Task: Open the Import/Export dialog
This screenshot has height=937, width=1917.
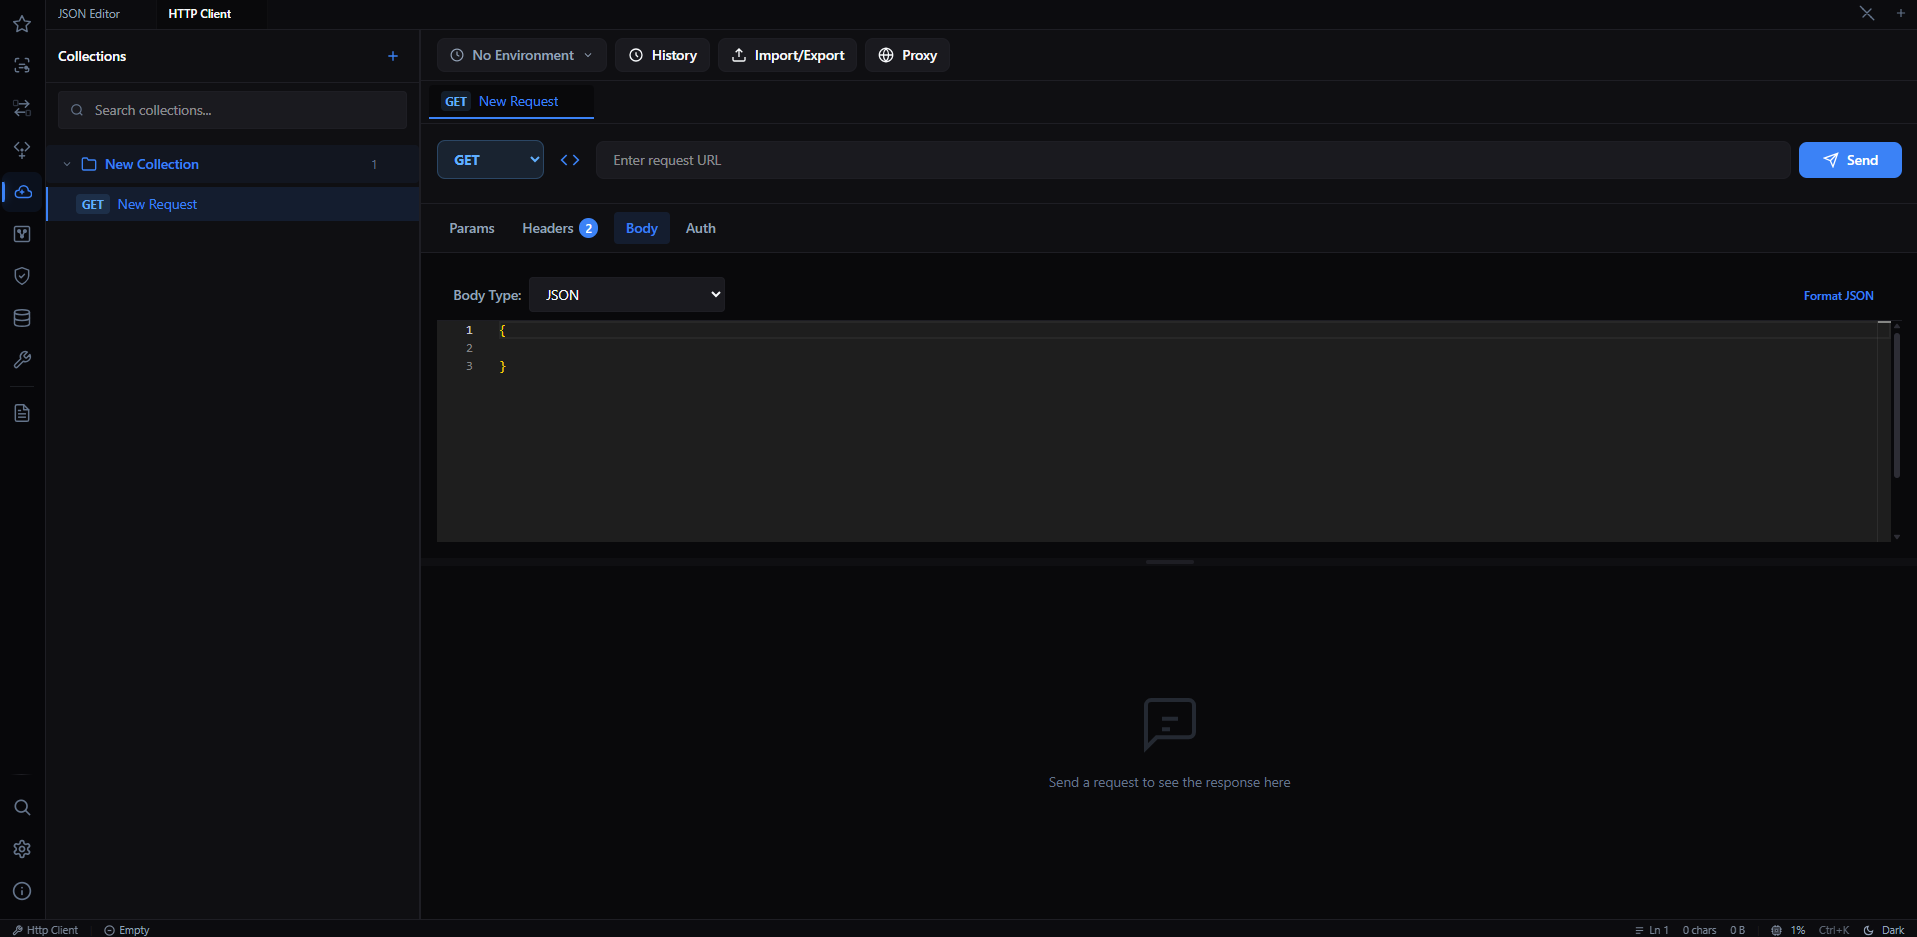Action: click(x=787, y=55)
